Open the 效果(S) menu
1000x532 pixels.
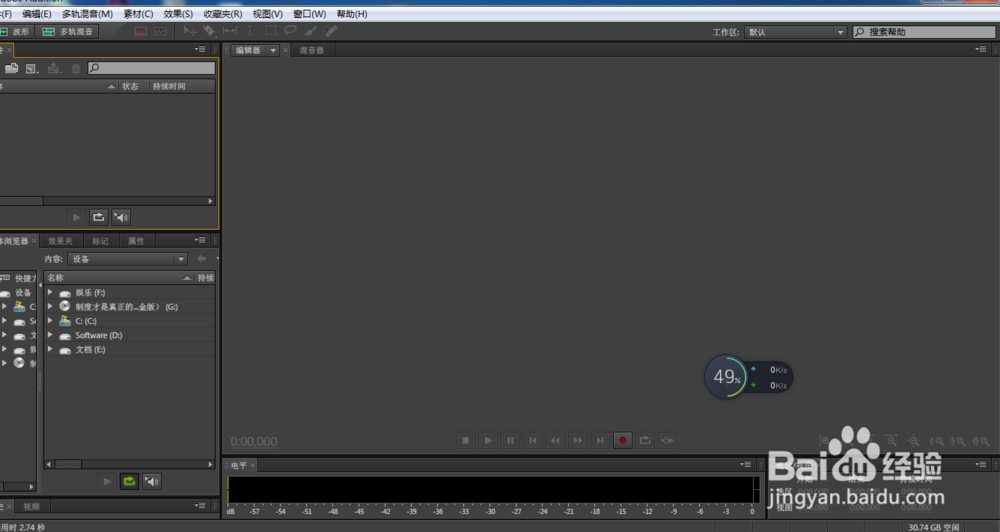click(x=178, y=13)
